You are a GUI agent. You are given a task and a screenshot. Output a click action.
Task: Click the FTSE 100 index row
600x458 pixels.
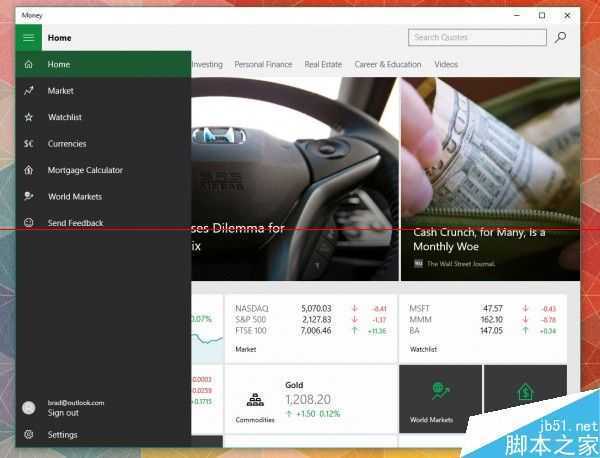[x=311, y=331]
